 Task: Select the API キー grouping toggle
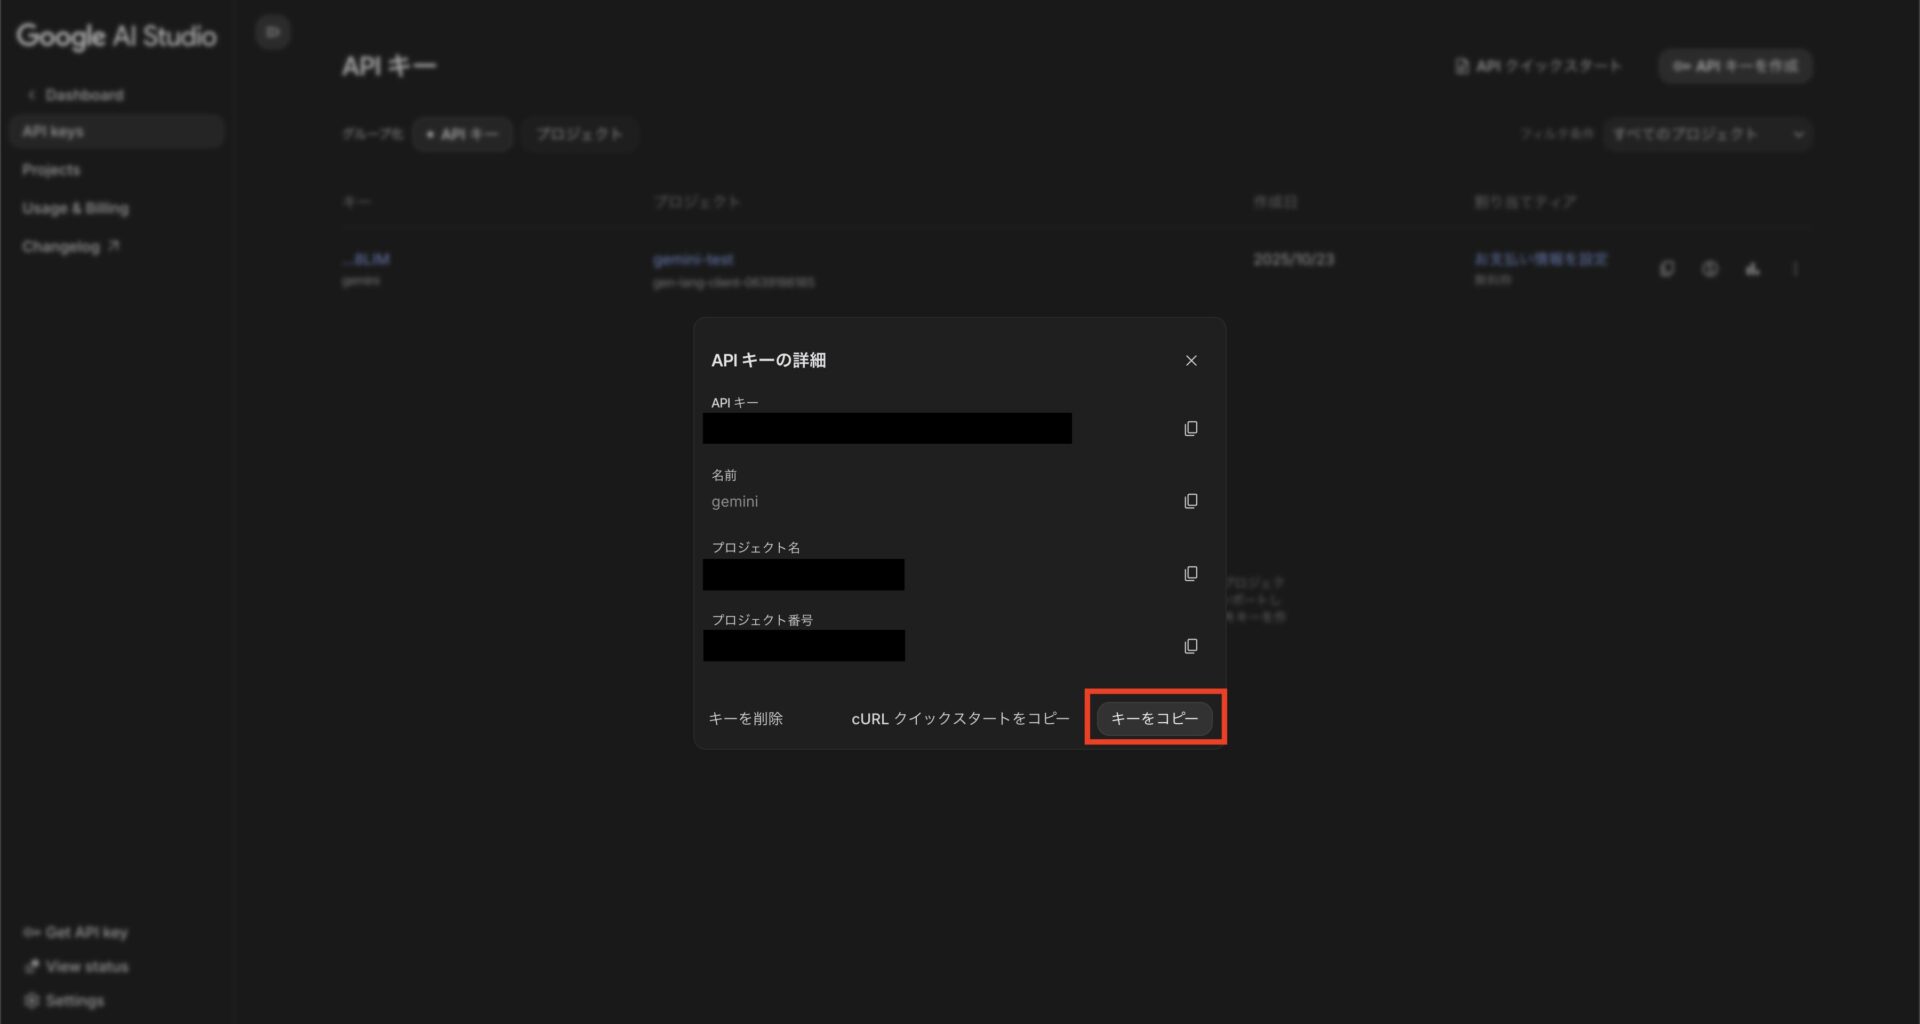[x=462, y=133]
